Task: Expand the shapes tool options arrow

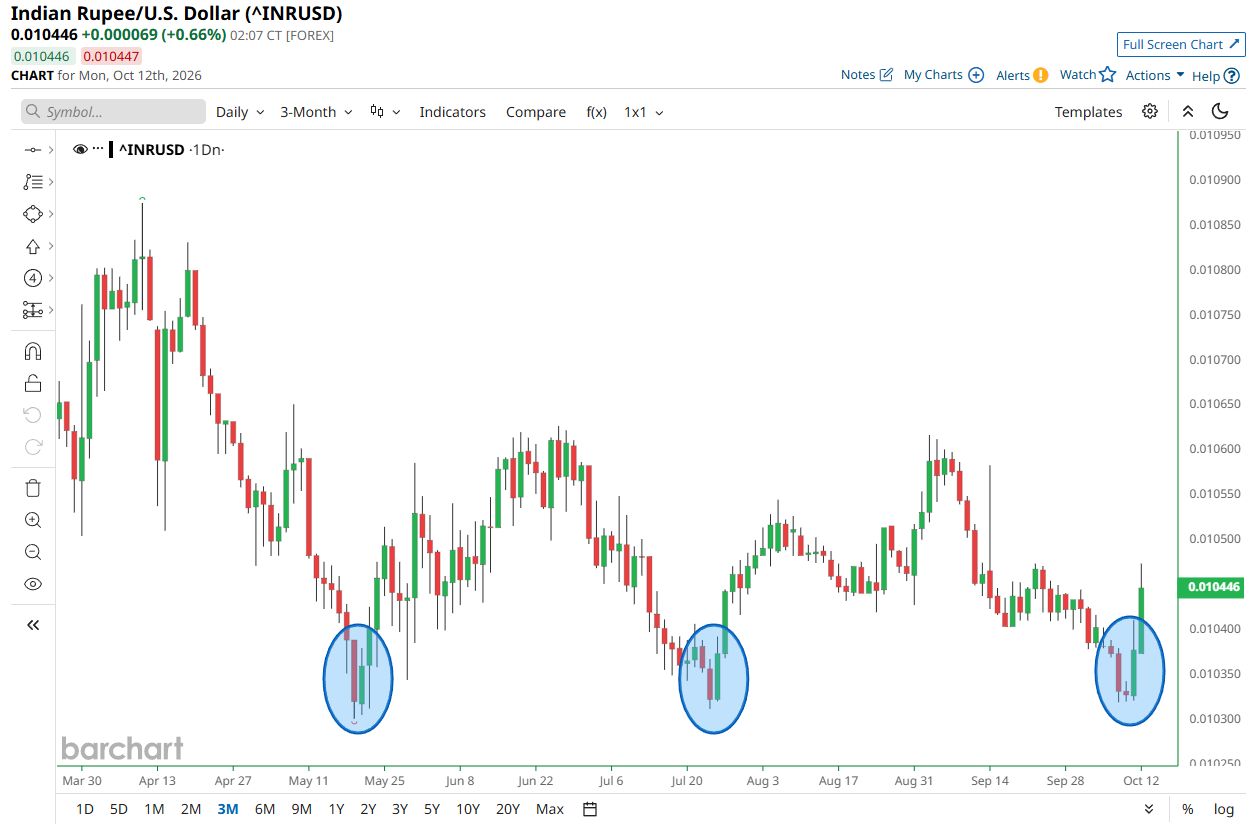Action: pyautogui.click(x=50, y=214)
